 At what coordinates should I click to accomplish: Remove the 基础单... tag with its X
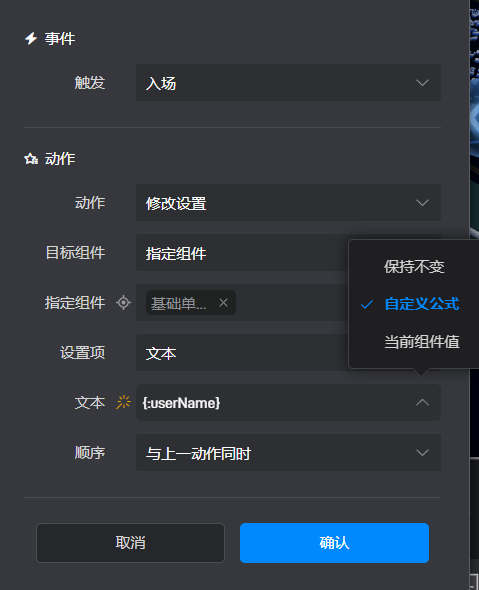click(x=224, y=303)
